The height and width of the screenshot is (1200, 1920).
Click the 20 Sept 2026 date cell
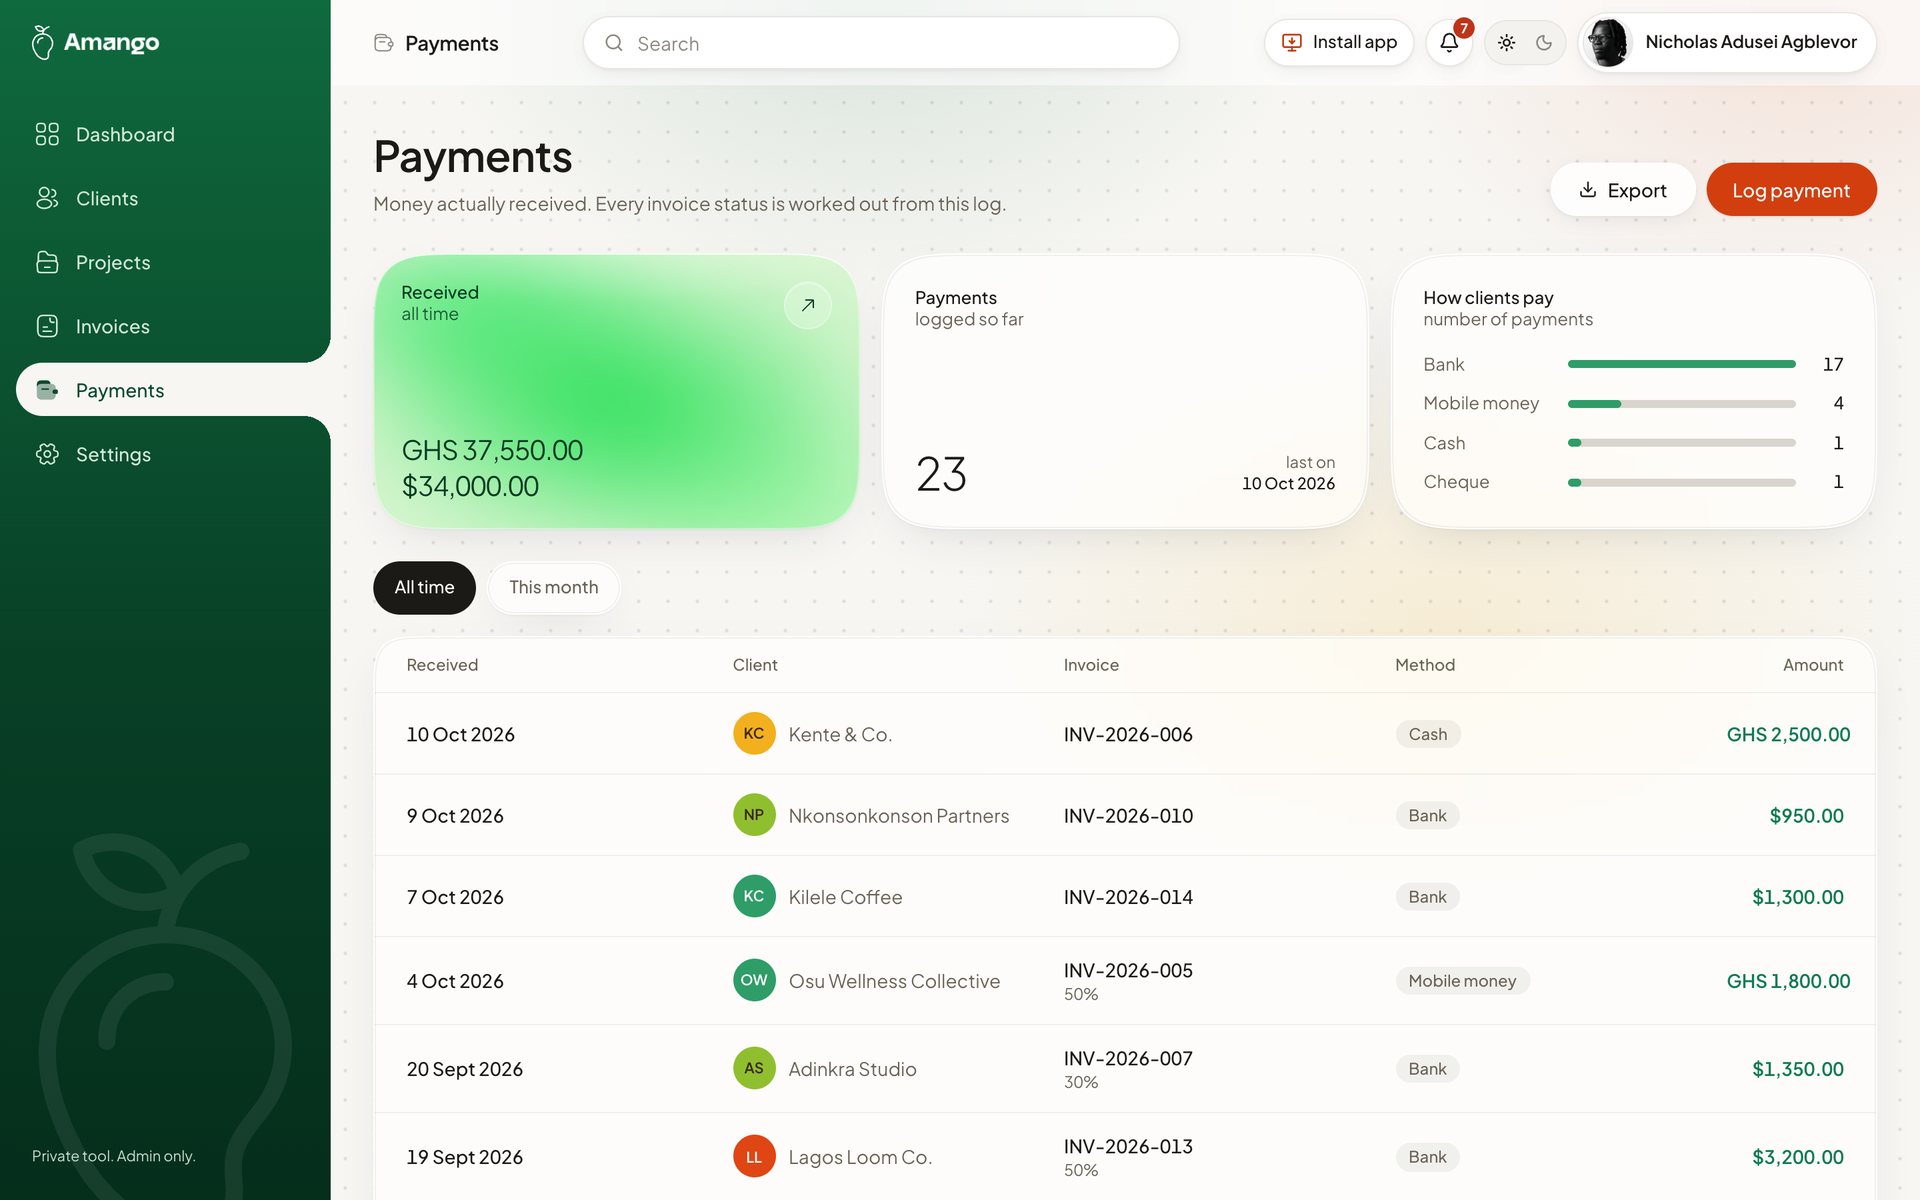[464, 1069]
